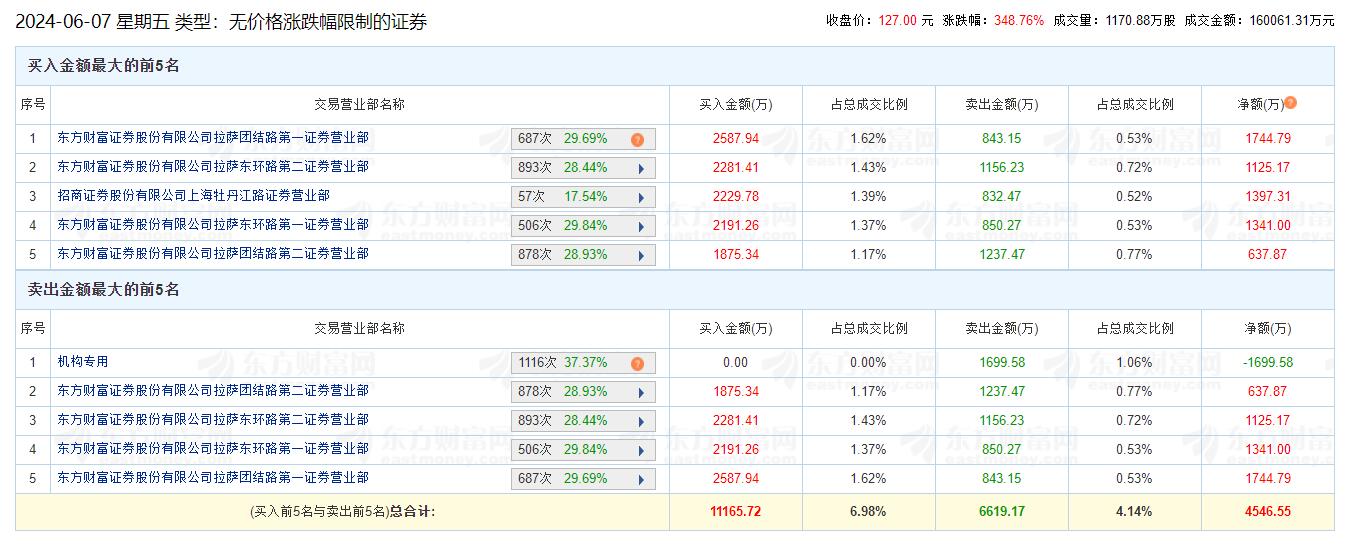This screenshot has height=551, width=1354.
Task: Click blue arrow beside 506次 in buy list
Action: 640,226
